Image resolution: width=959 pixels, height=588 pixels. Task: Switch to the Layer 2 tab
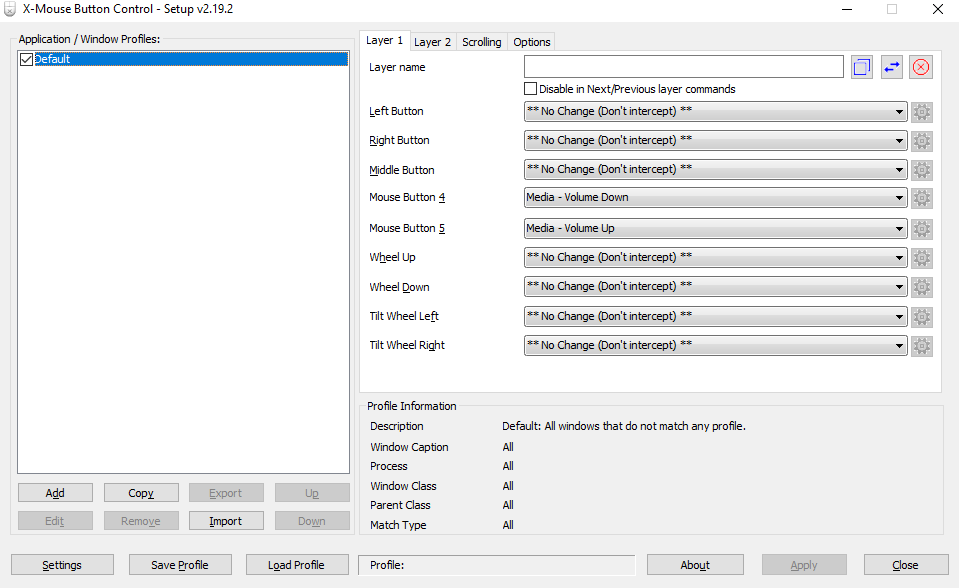click(432, 42)
